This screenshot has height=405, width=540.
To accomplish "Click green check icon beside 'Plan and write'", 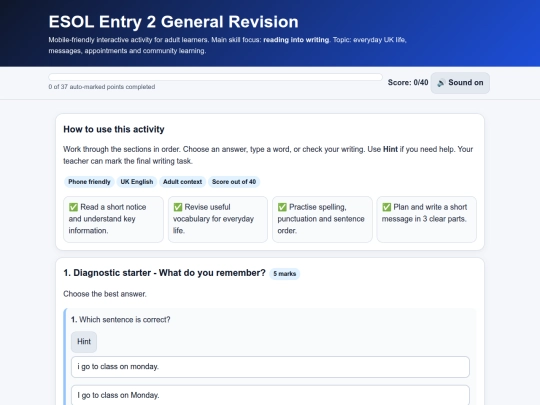I will [x=386, y=207].
